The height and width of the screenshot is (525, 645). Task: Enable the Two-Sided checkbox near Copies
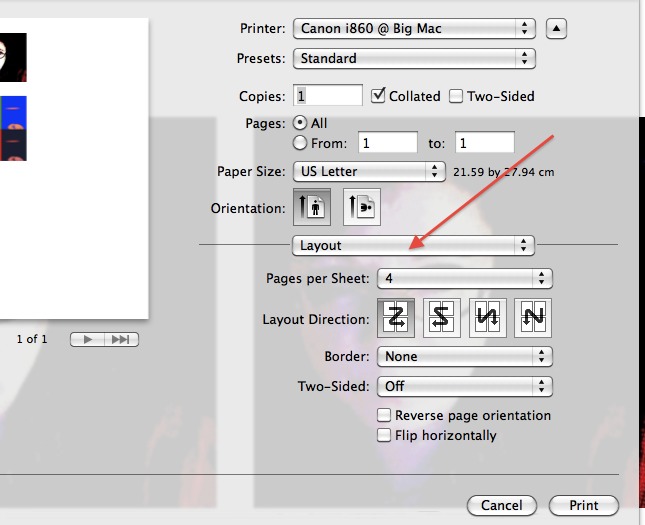456,96
